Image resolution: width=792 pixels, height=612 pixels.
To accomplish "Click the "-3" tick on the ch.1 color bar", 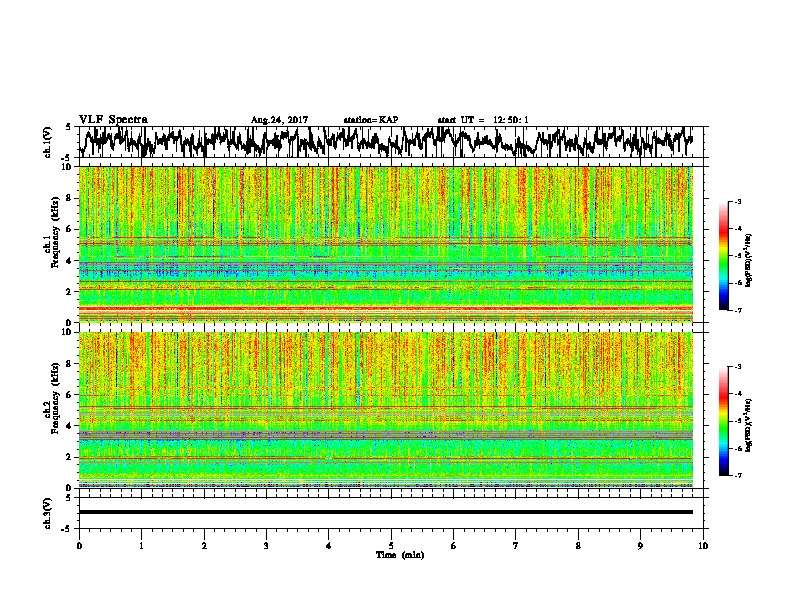I will tap(737, 201).
